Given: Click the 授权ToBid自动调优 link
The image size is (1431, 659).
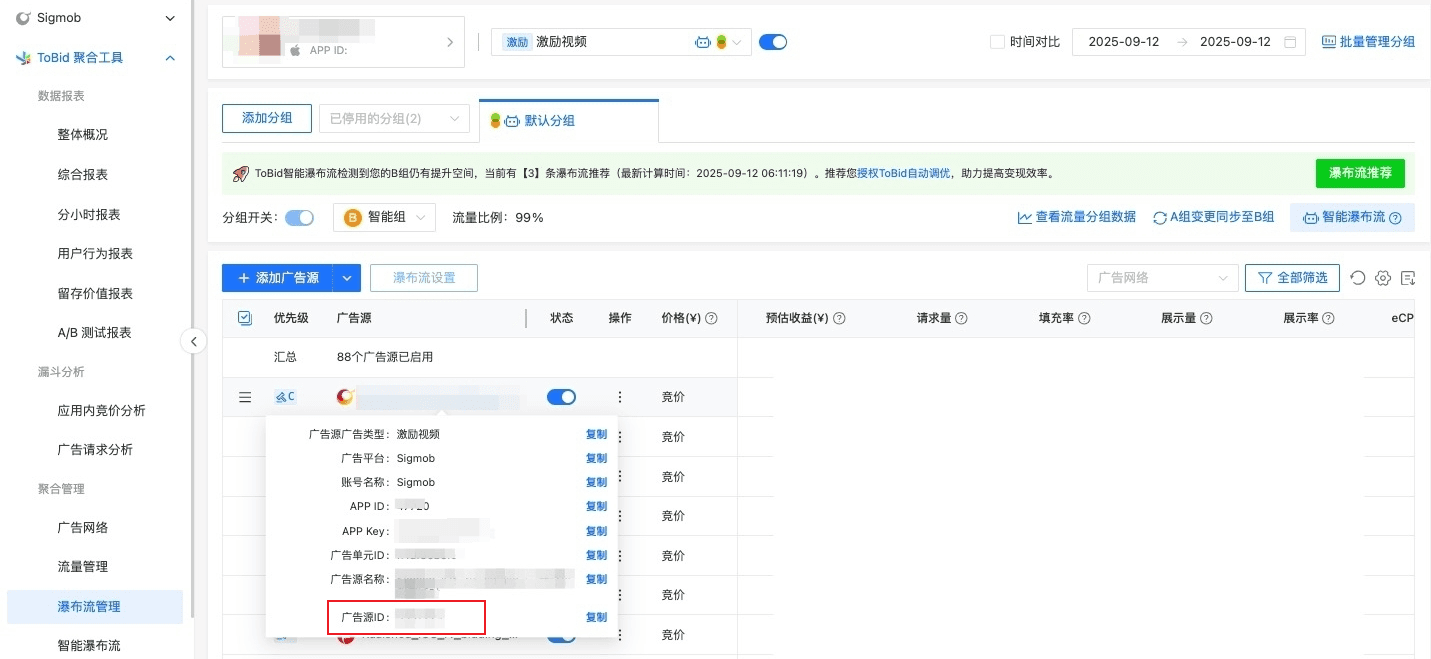Looking at the screenshot, I should click(903, 174).
